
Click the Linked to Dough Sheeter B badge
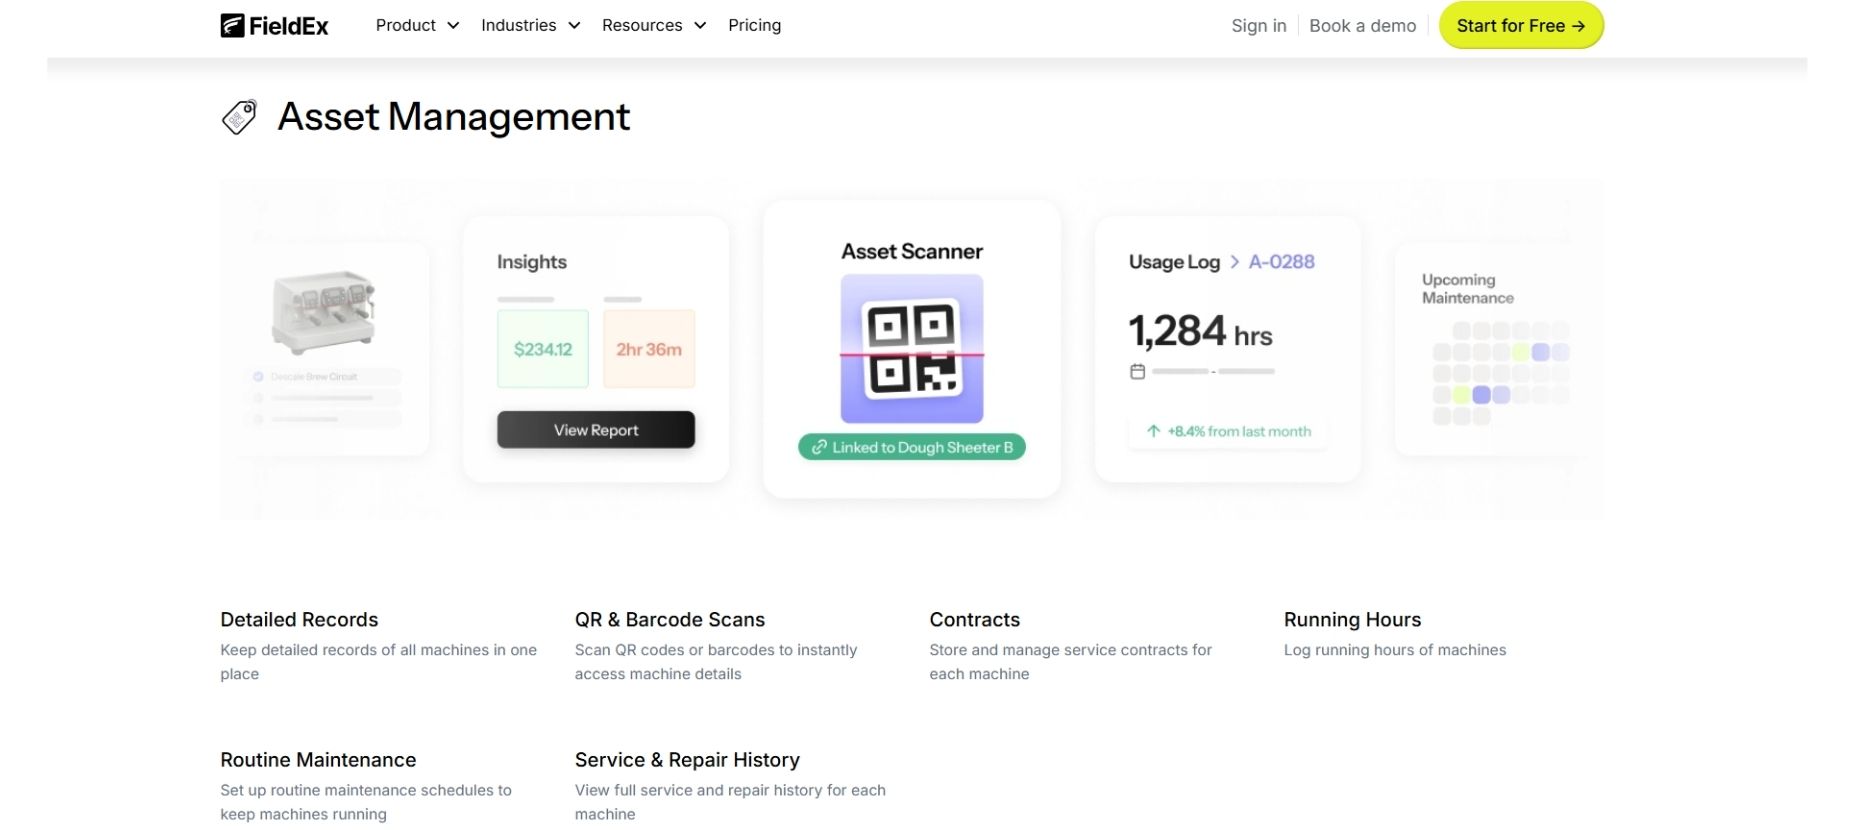click(x=912, y=447)
